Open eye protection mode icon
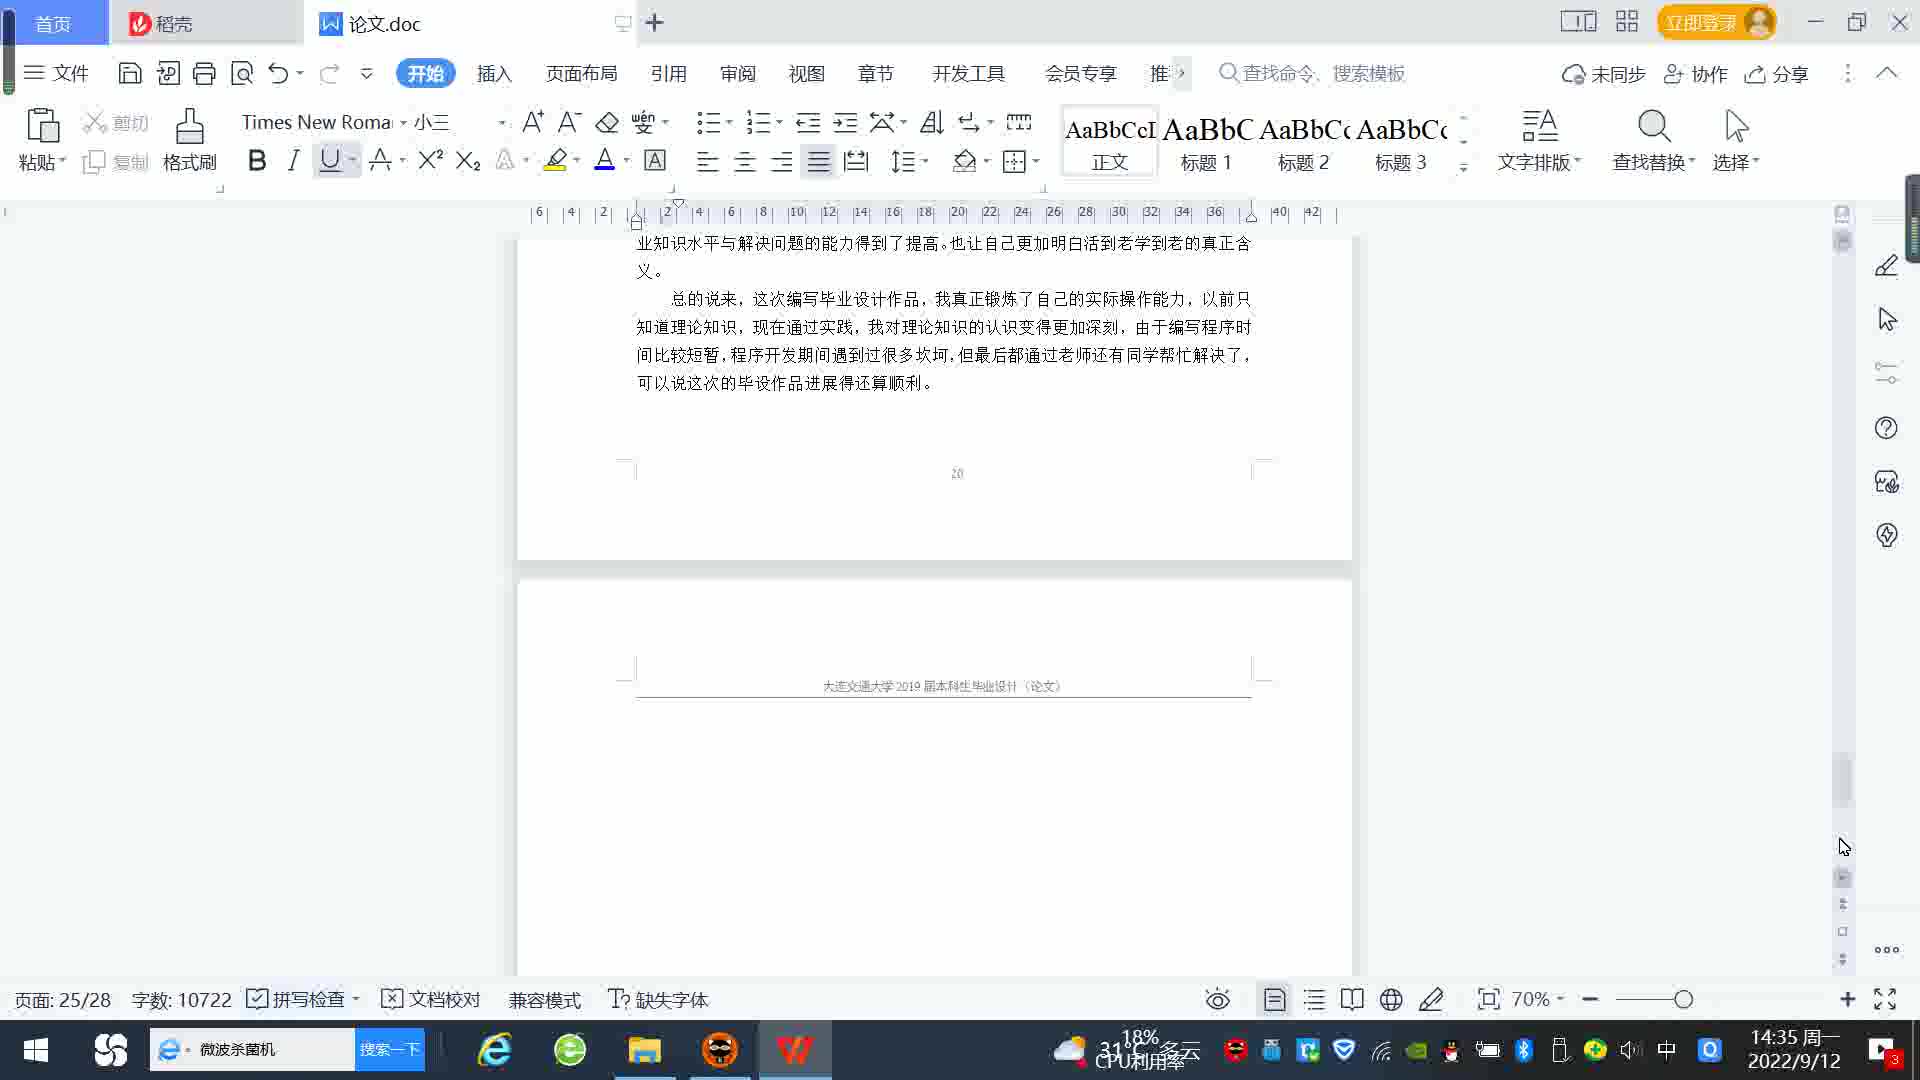 [x=1217, y=999]
